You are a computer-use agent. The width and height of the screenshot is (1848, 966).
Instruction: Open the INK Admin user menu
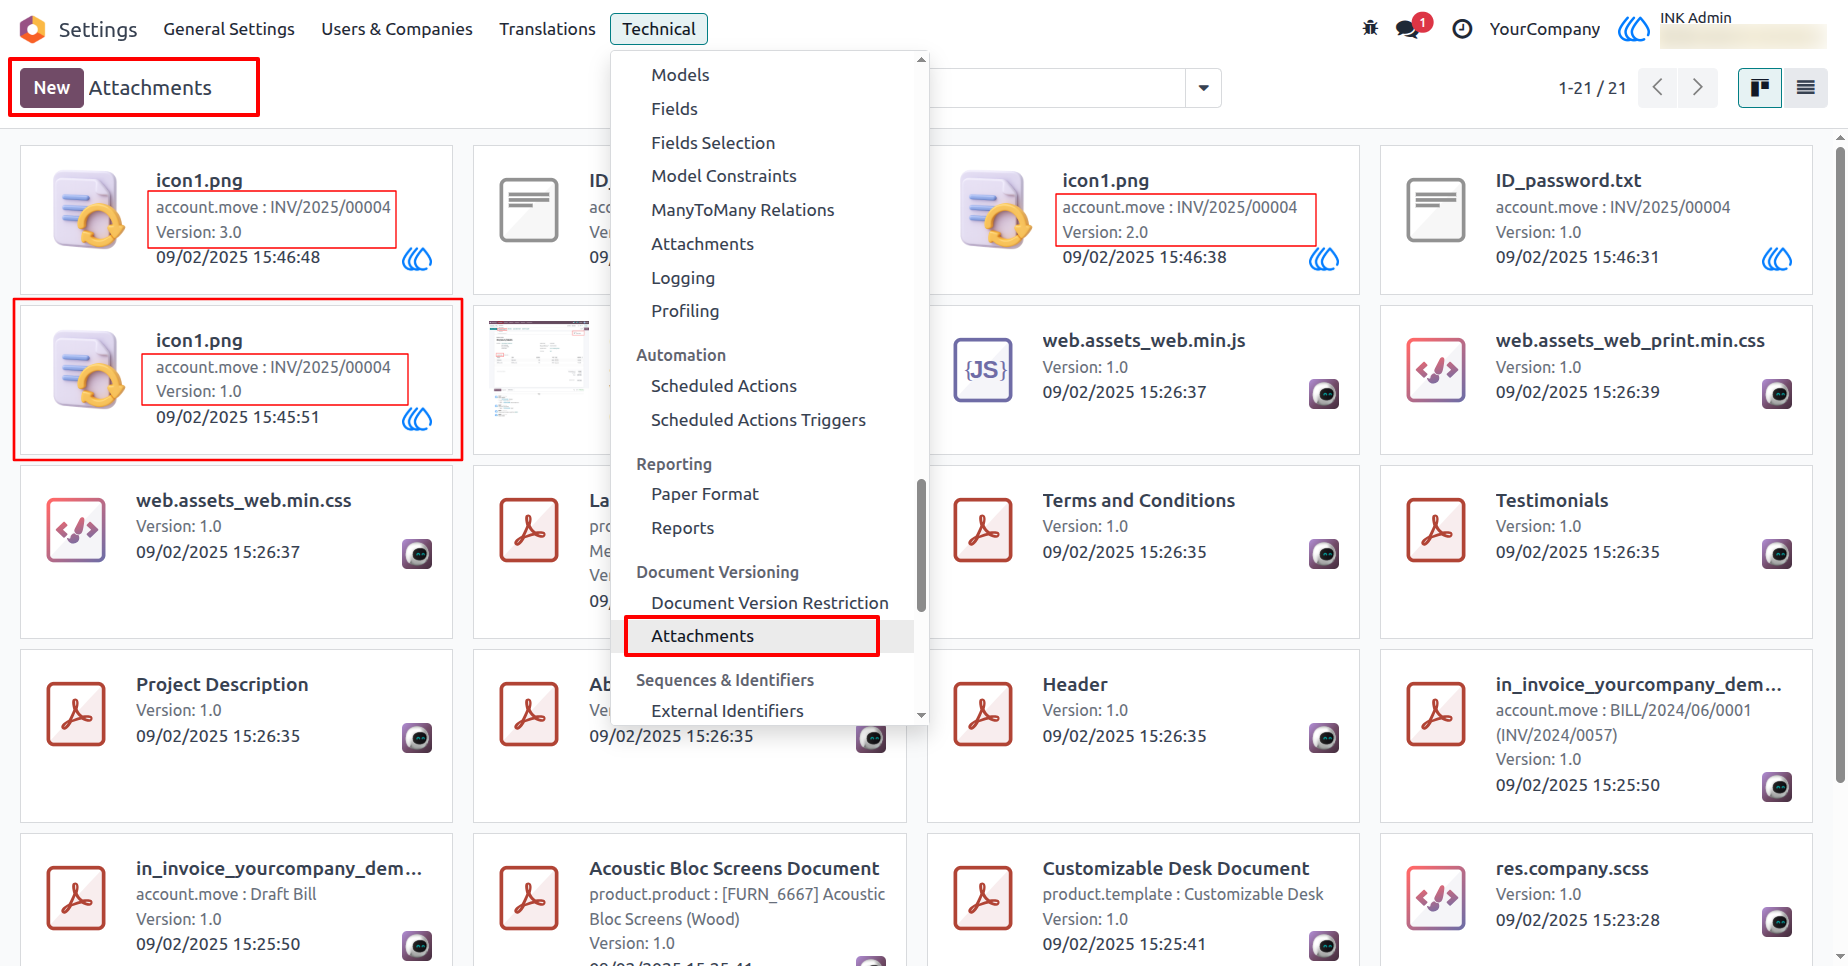pyautogui.click(x=1722, y=29)
